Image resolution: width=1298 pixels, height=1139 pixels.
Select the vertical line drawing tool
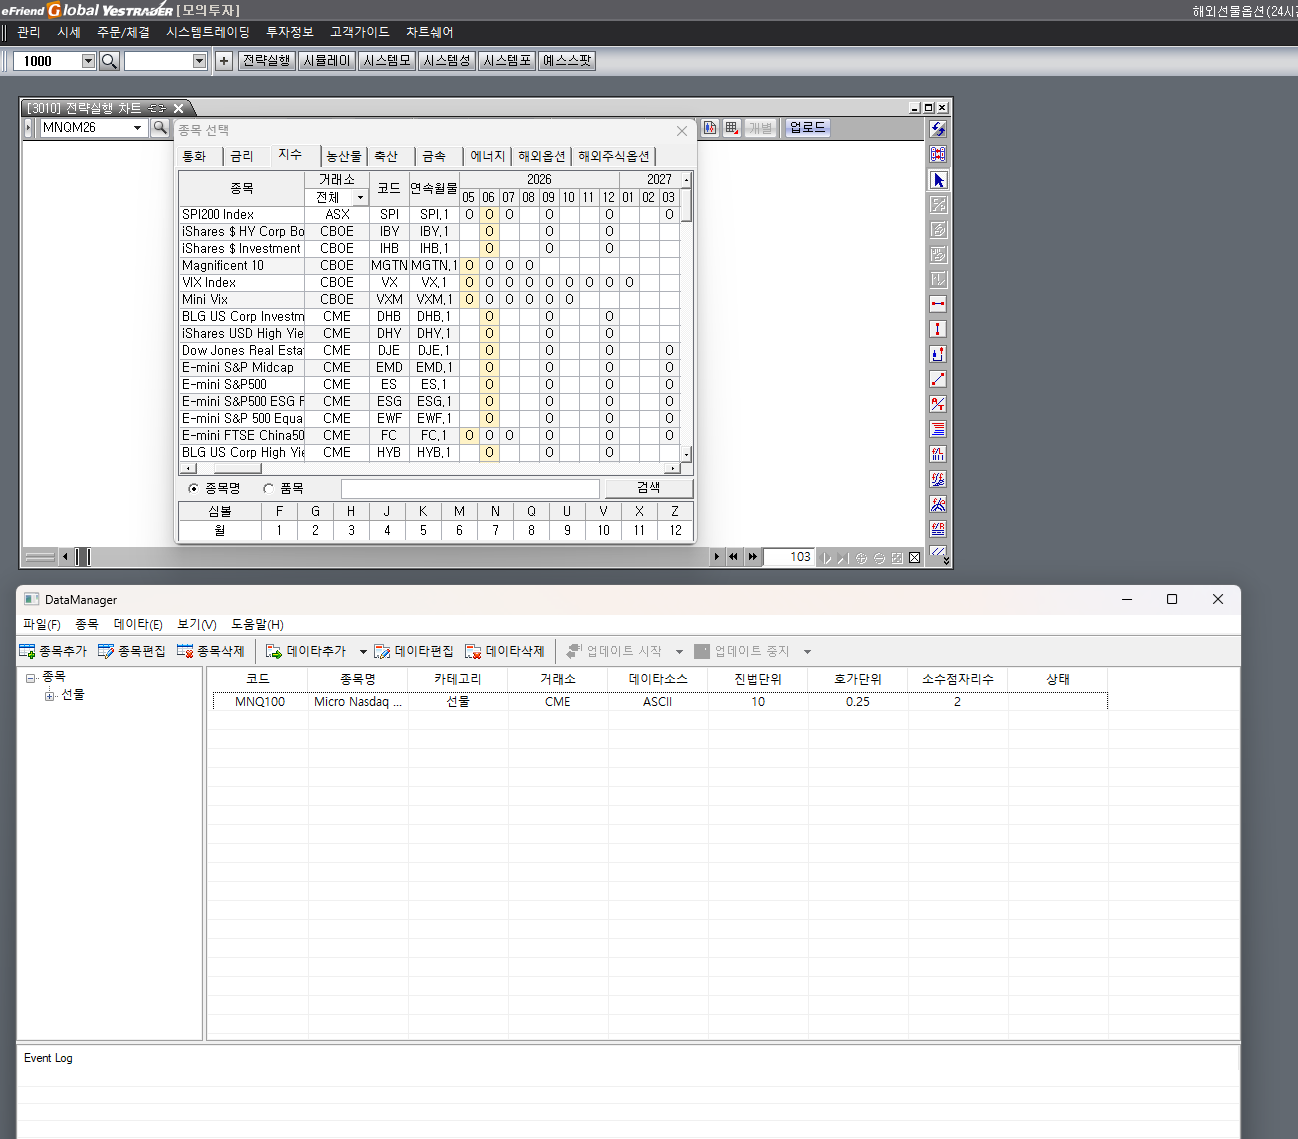coord(938,329)
